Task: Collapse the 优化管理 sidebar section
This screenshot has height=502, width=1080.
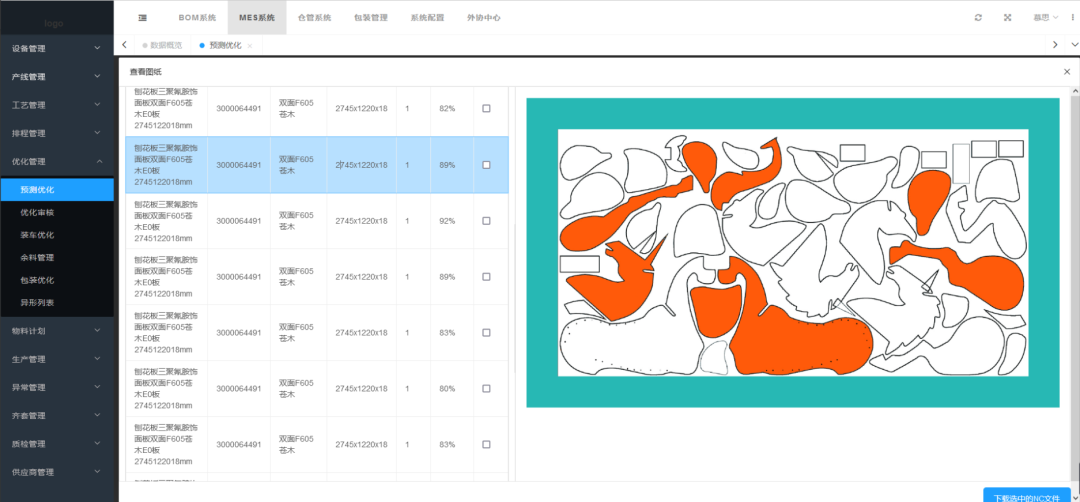Action: tap(56, 161)
